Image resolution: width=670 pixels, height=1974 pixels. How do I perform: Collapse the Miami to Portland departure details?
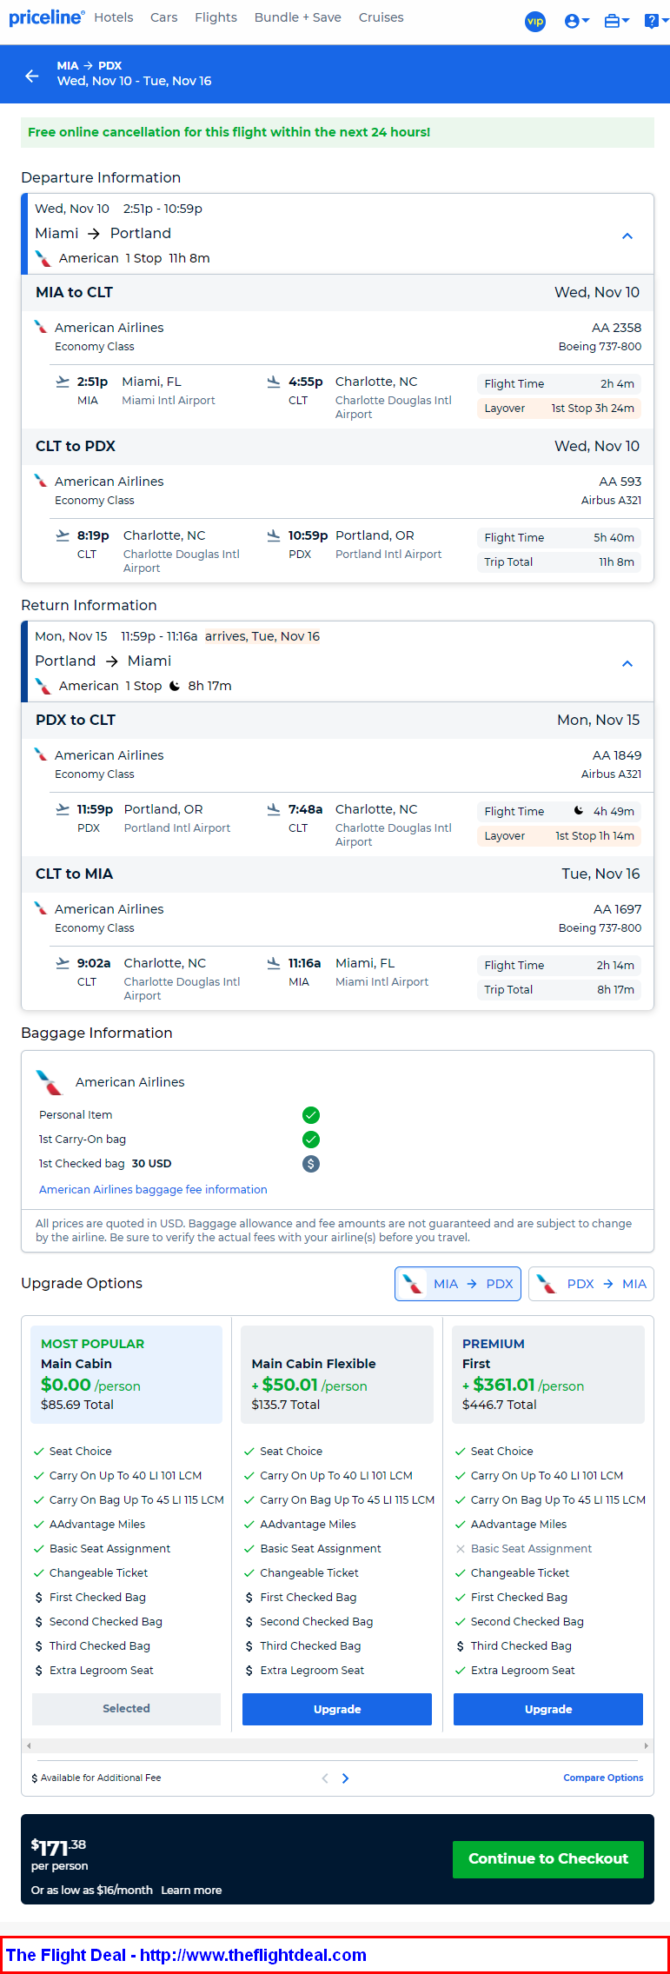(x=627, y=236)
